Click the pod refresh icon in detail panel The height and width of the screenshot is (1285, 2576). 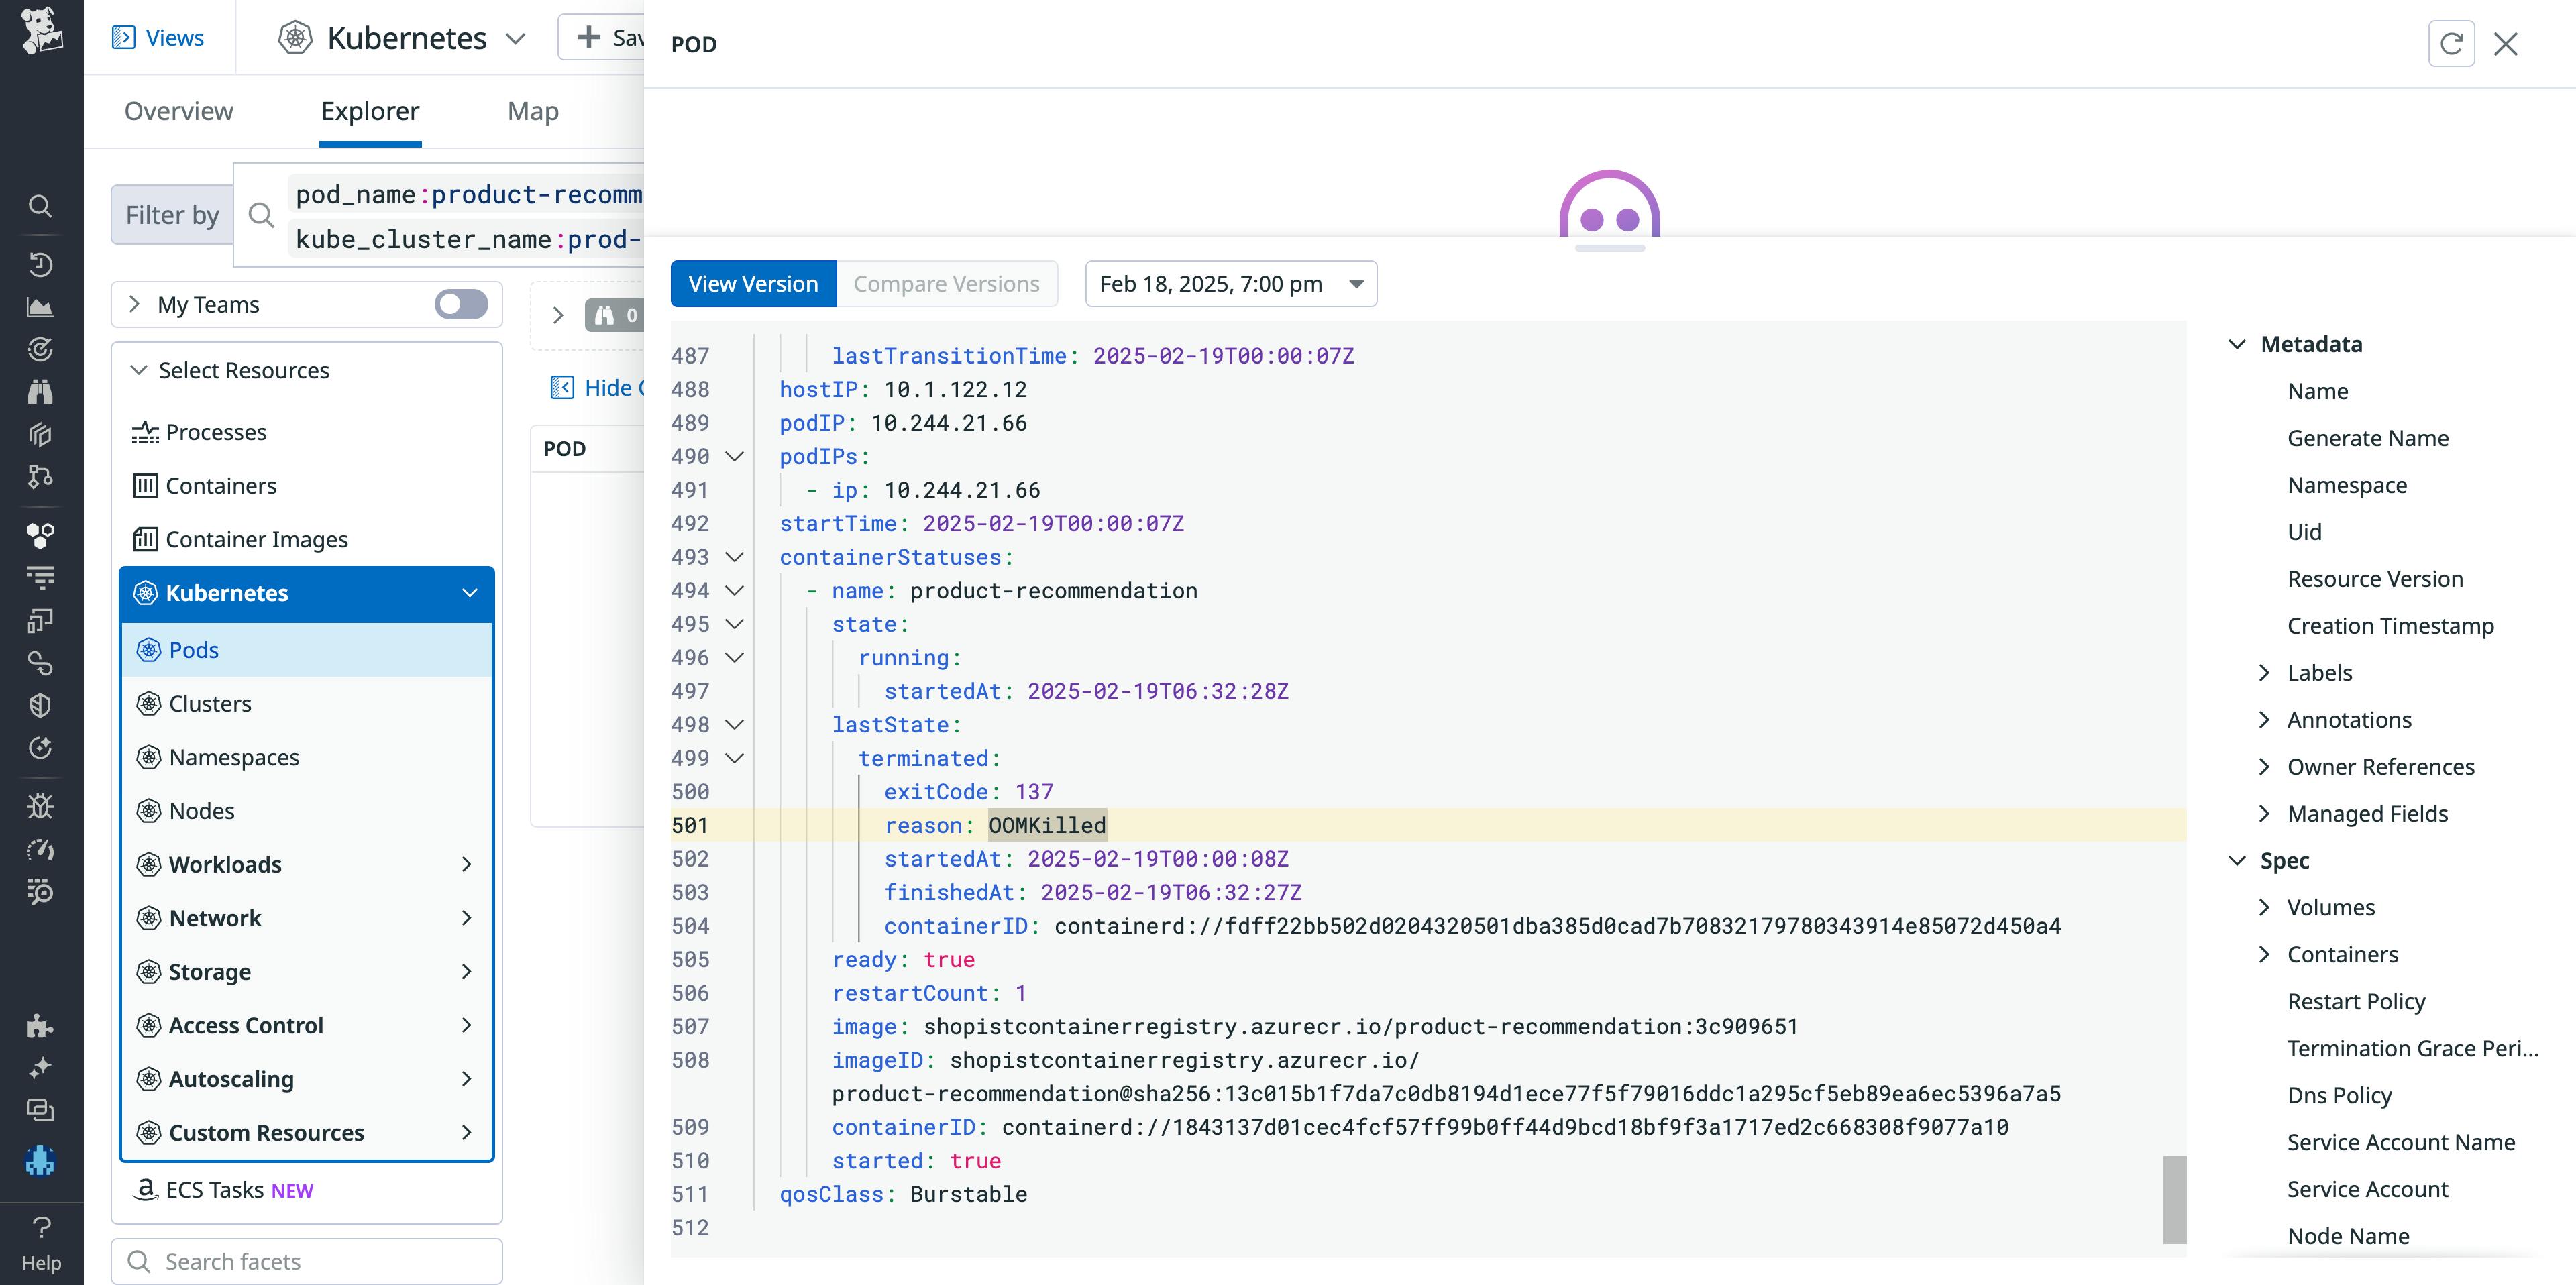pyautogui.click(x=2451, y=43)
